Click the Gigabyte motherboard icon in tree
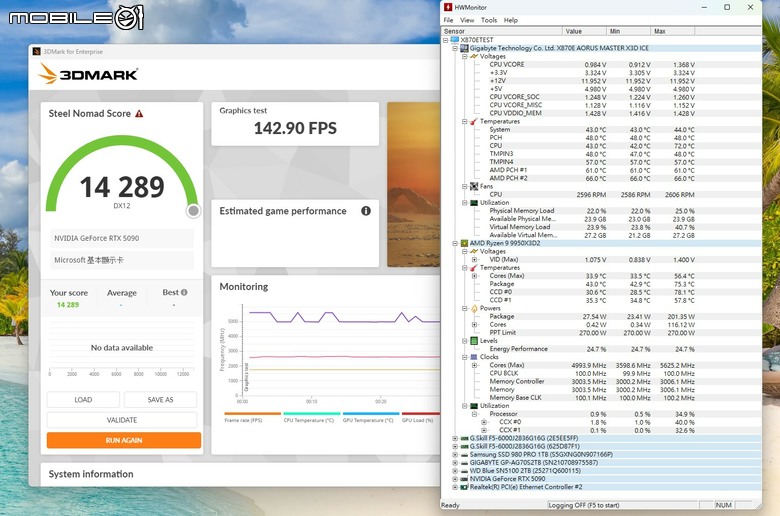The image size is (780, 516). click(x=464, y=48)
